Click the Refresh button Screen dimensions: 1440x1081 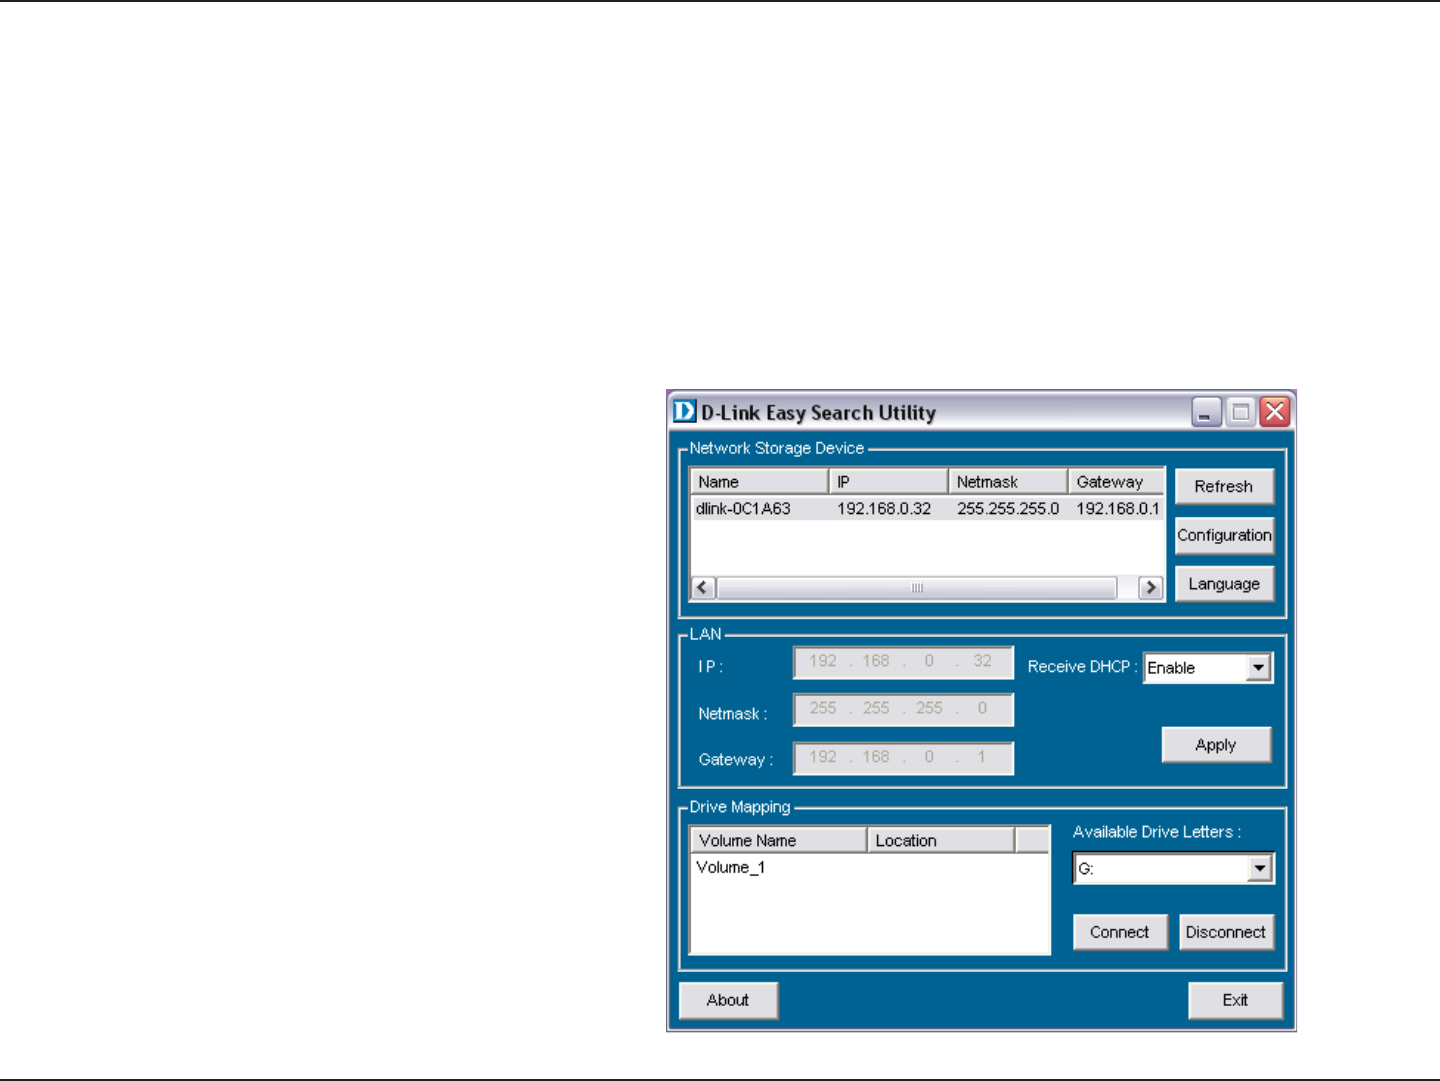1224,486
